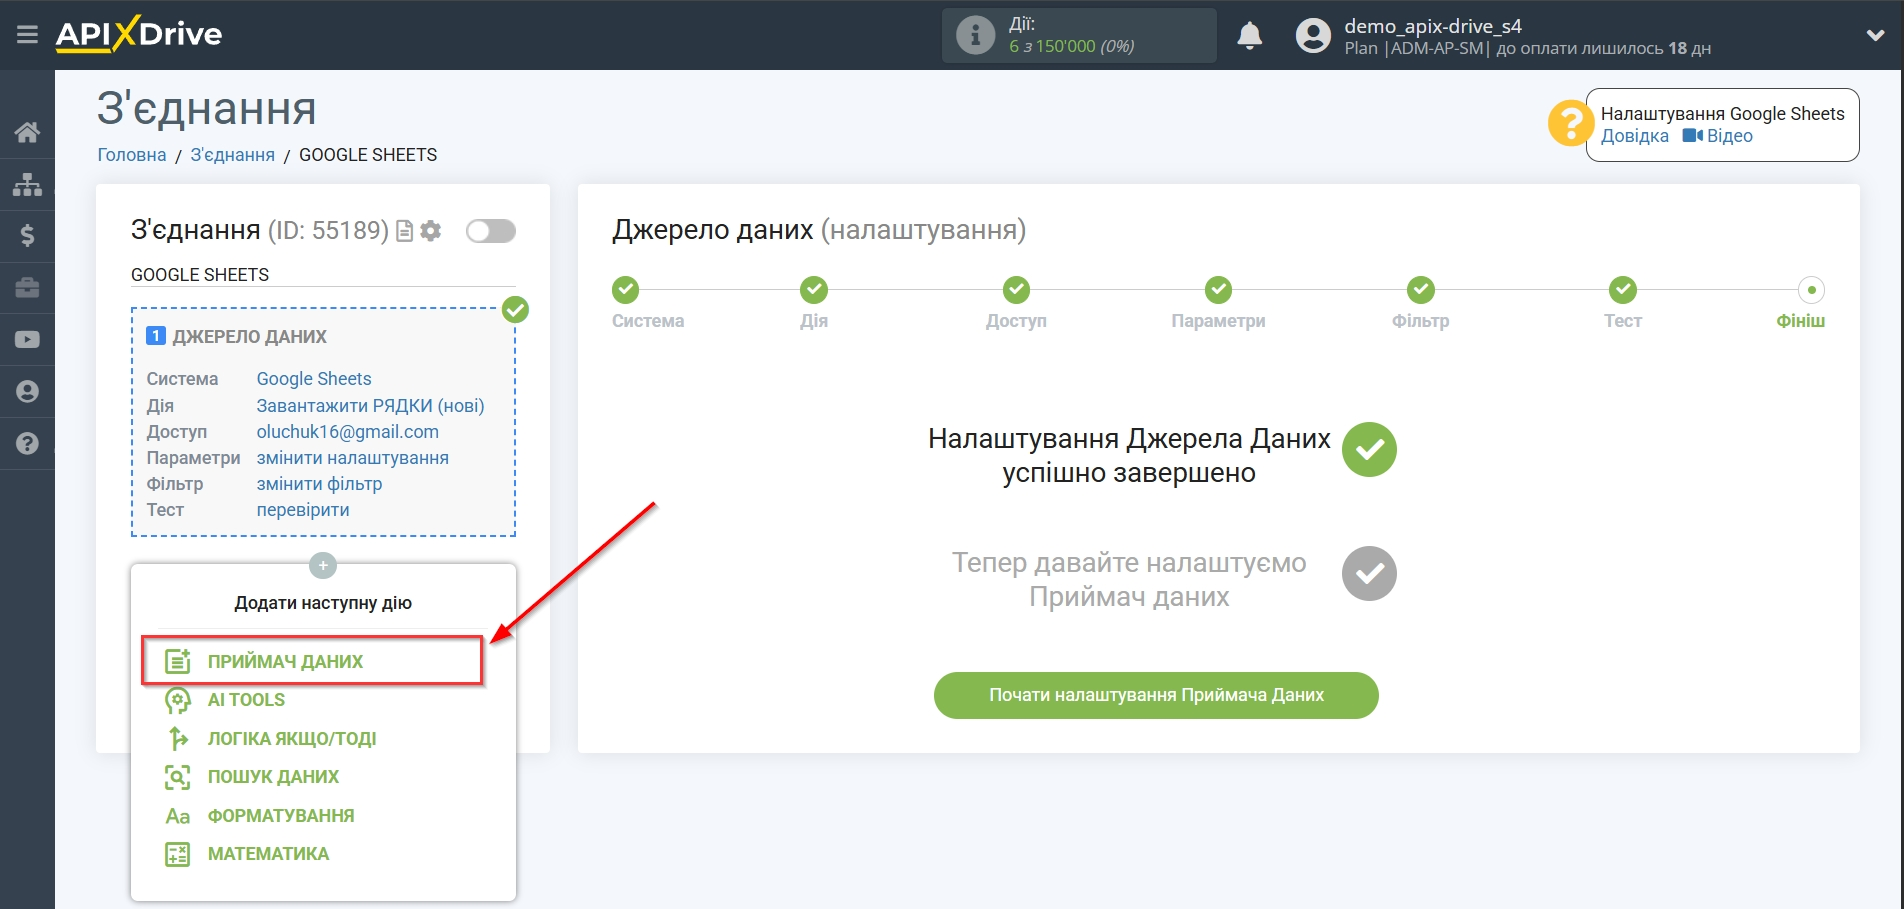This screenshot has width=1904, height=909.
Task: Select ФОРМАТУВАННЯ menu item
Action: click(281, 816)
